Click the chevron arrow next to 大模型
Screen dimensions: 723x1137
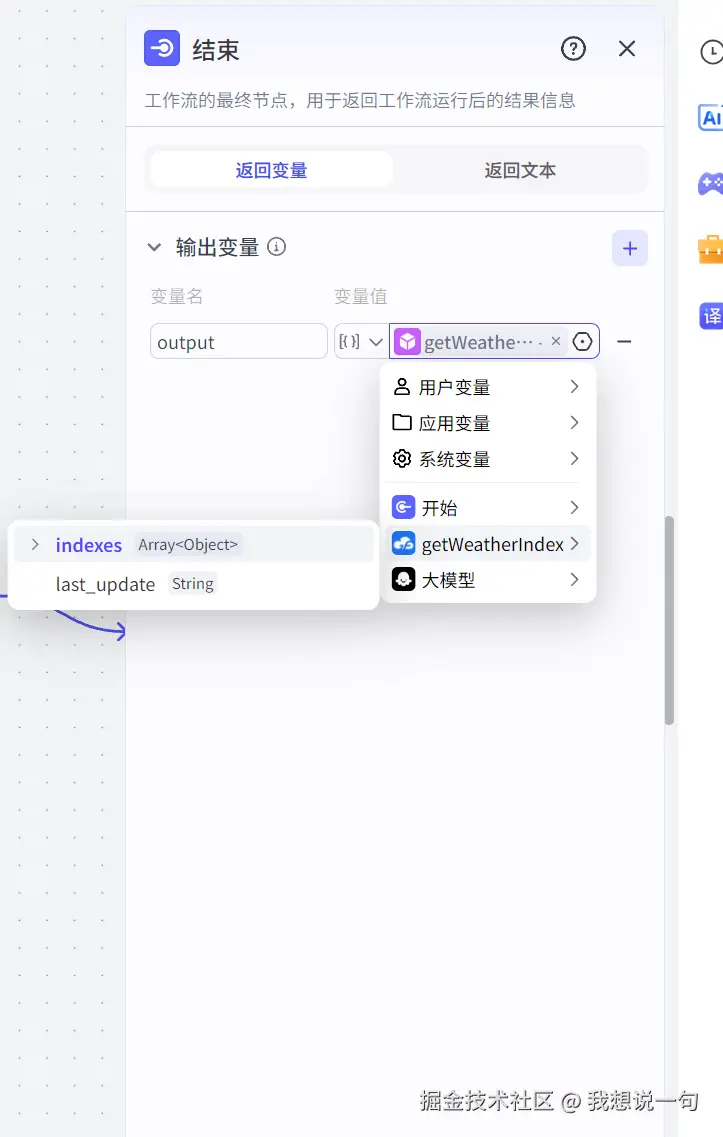pyautogui.click(x=574, y=579)
